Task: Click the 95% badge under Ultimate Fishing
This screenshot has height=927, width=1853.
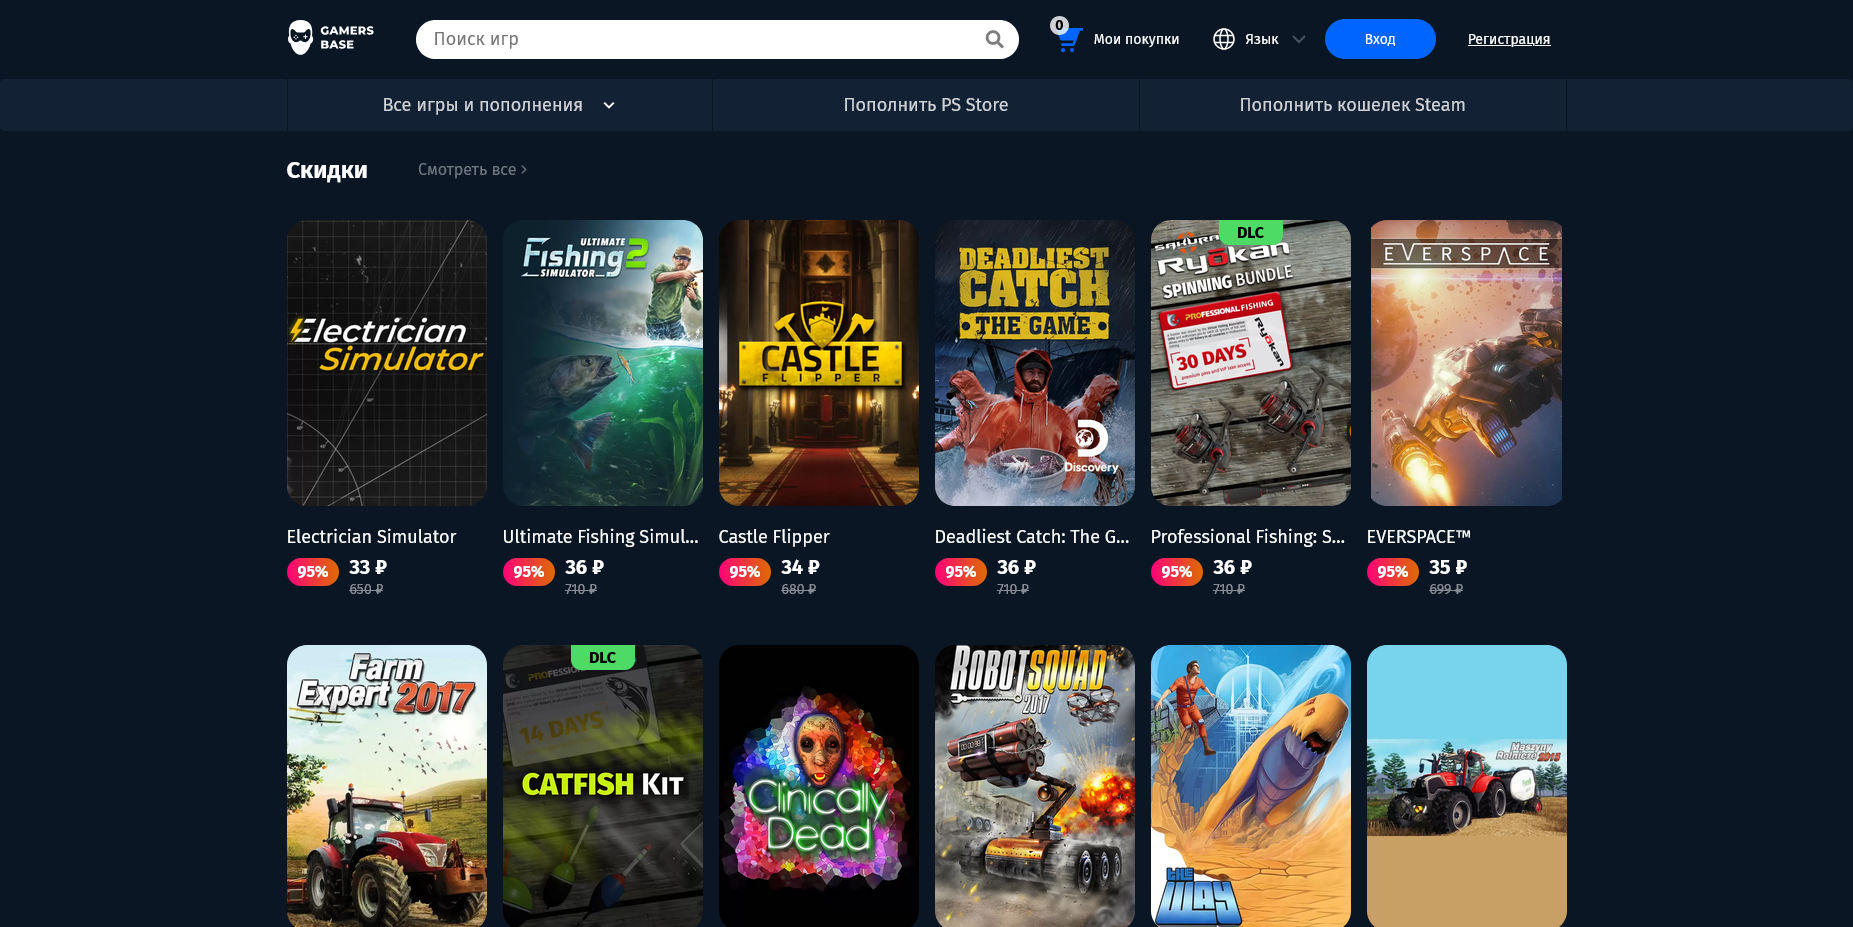Action: coord(529,572)
